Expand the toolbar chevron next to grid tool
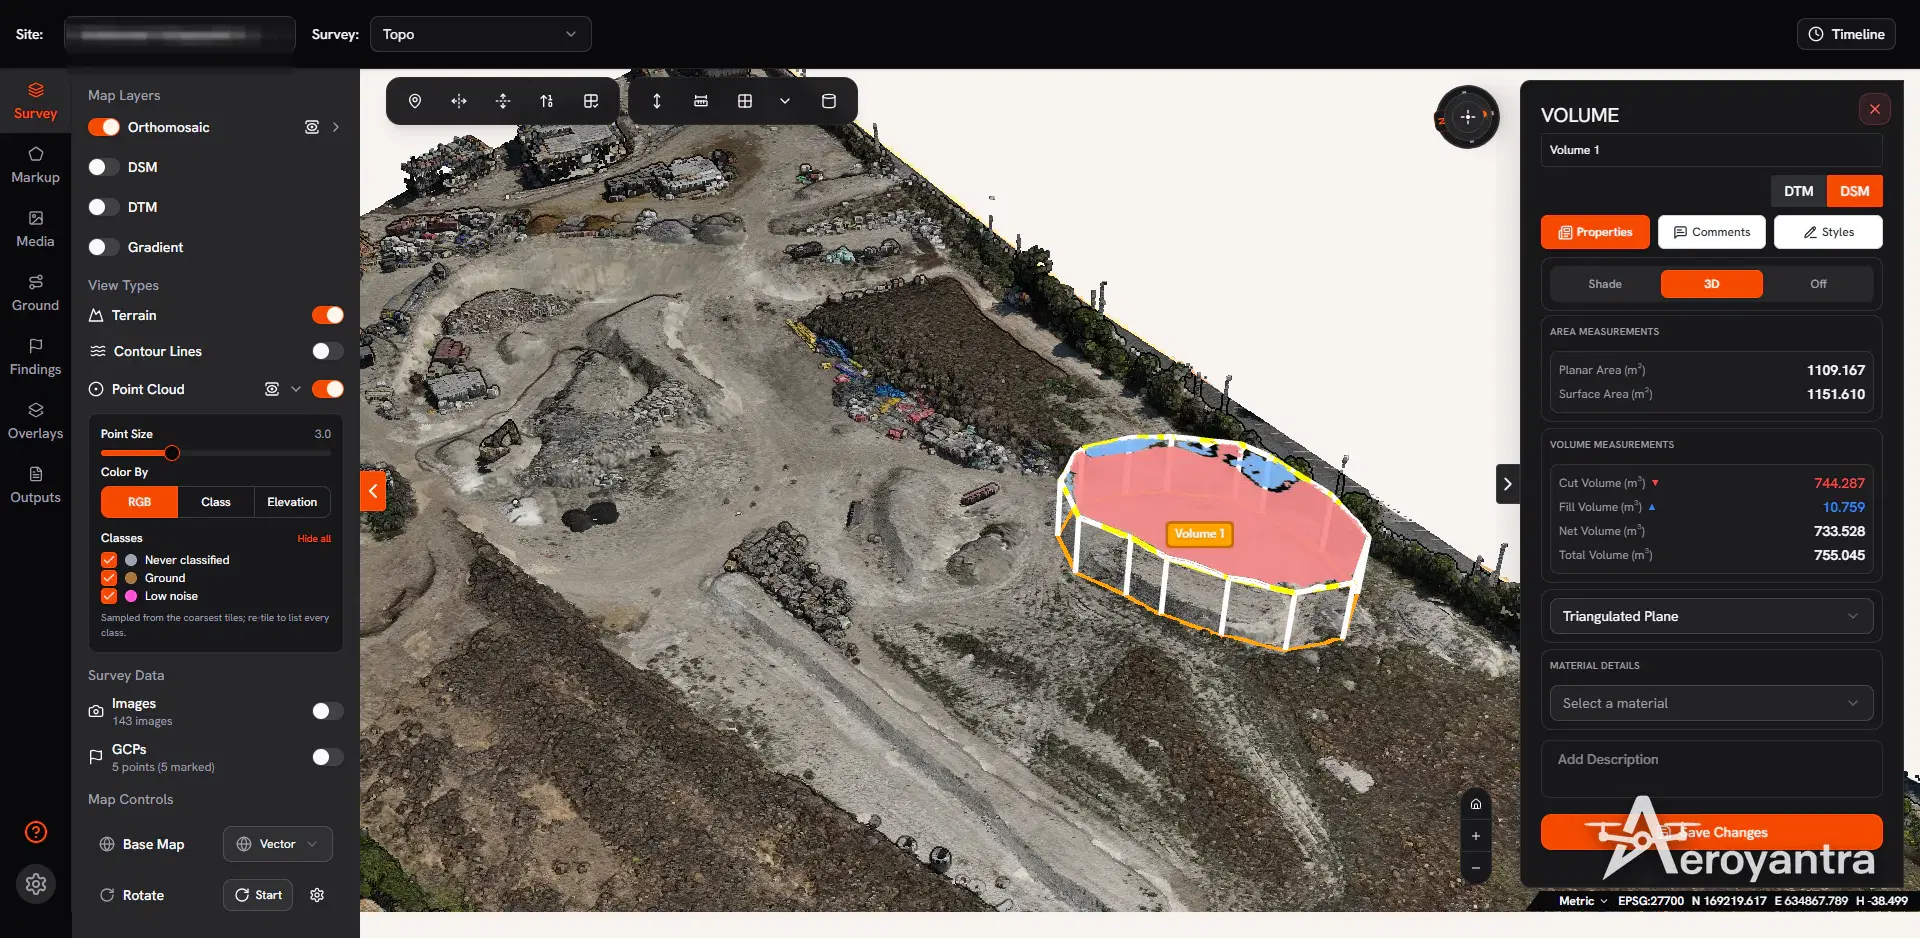The width and height of the screenshot is (1920, 938). [785, 101]
